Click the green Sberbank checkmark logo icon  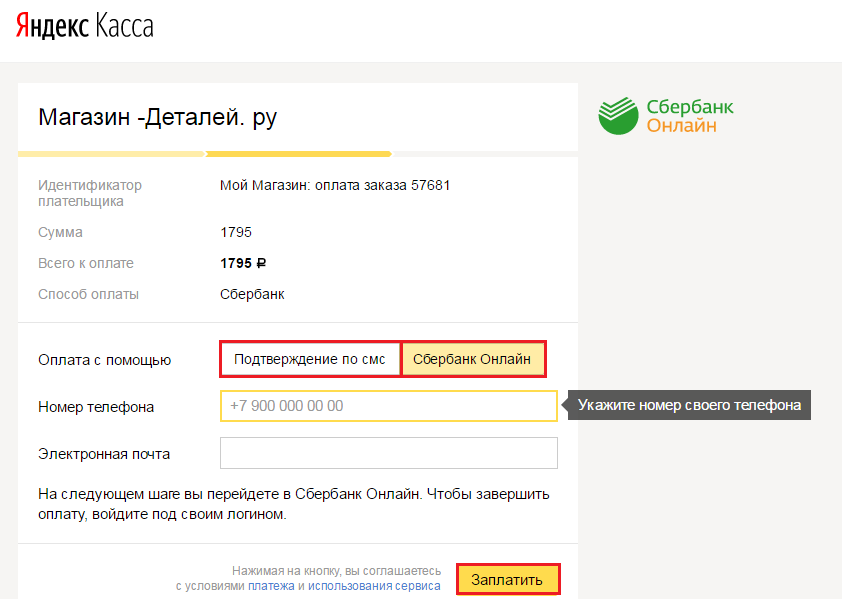[x=618, y=115]
